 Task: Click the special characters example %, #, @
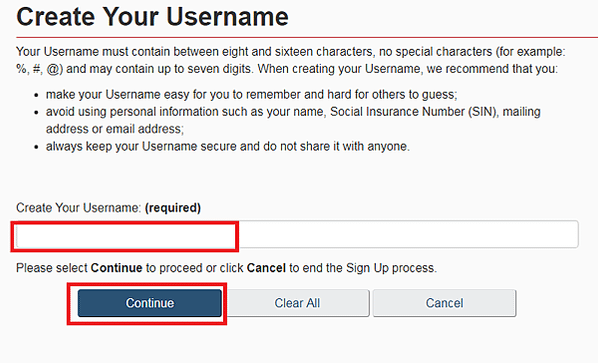39,69
